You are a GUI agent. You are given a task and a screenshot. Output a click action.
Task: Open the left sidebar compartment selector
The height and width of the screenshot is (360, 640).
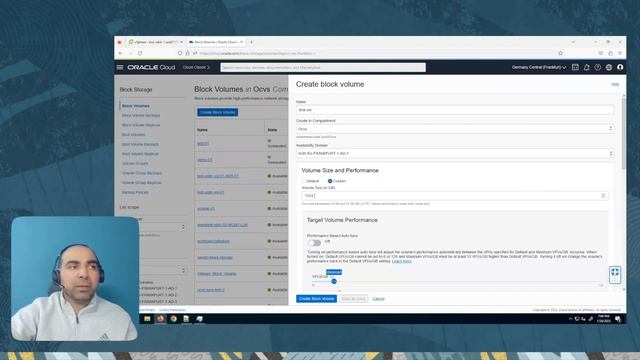pos(163,227)
